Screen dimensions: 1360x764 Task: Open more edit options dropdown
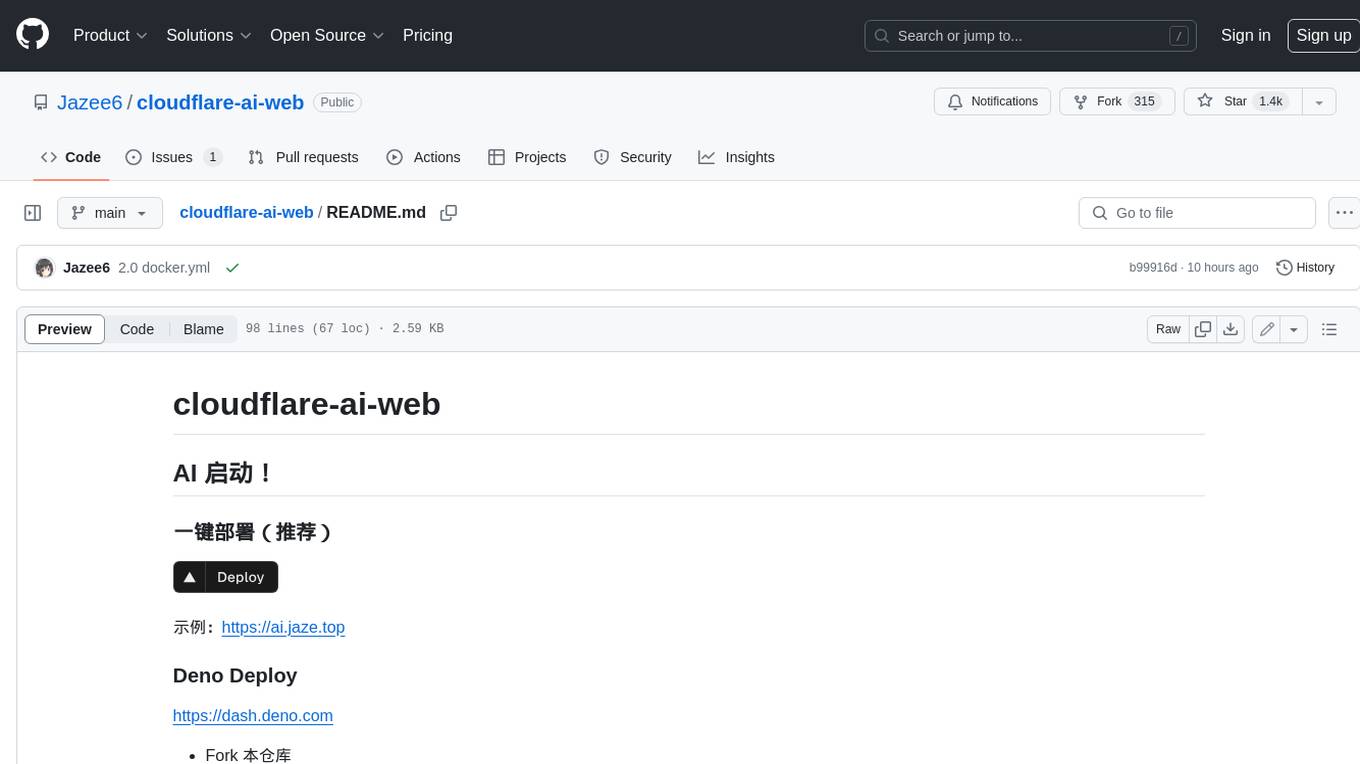pos(1294,329)
